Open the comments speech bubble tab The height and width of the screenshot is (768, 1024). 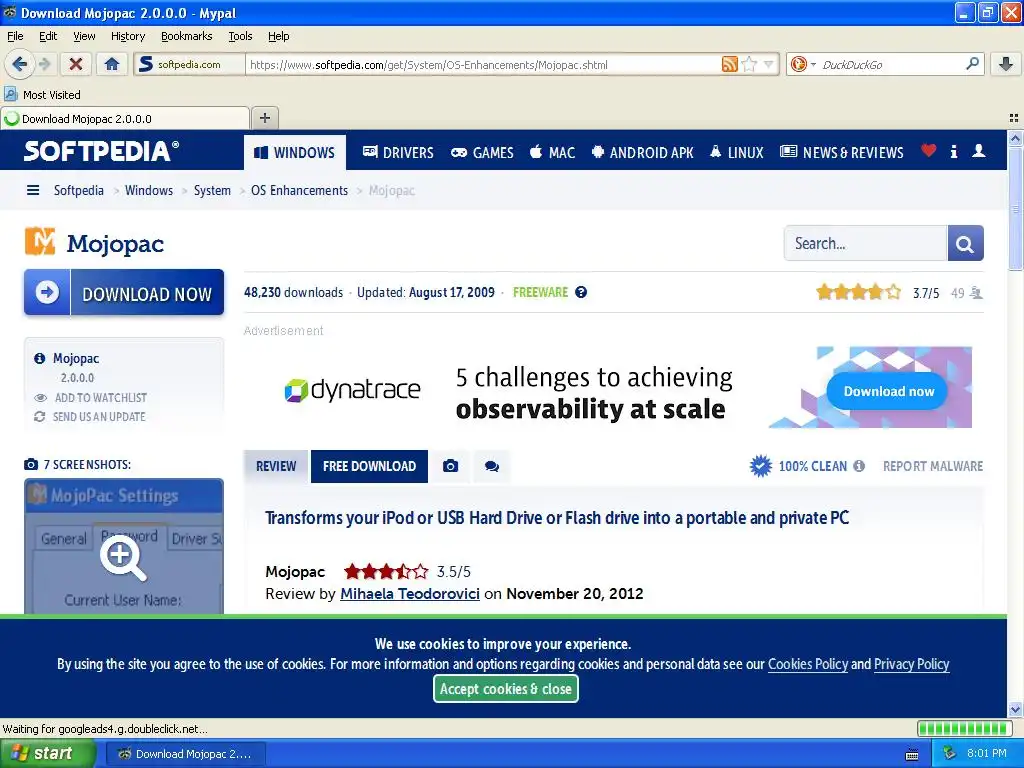pyautogui.click(x=492, y=466)
